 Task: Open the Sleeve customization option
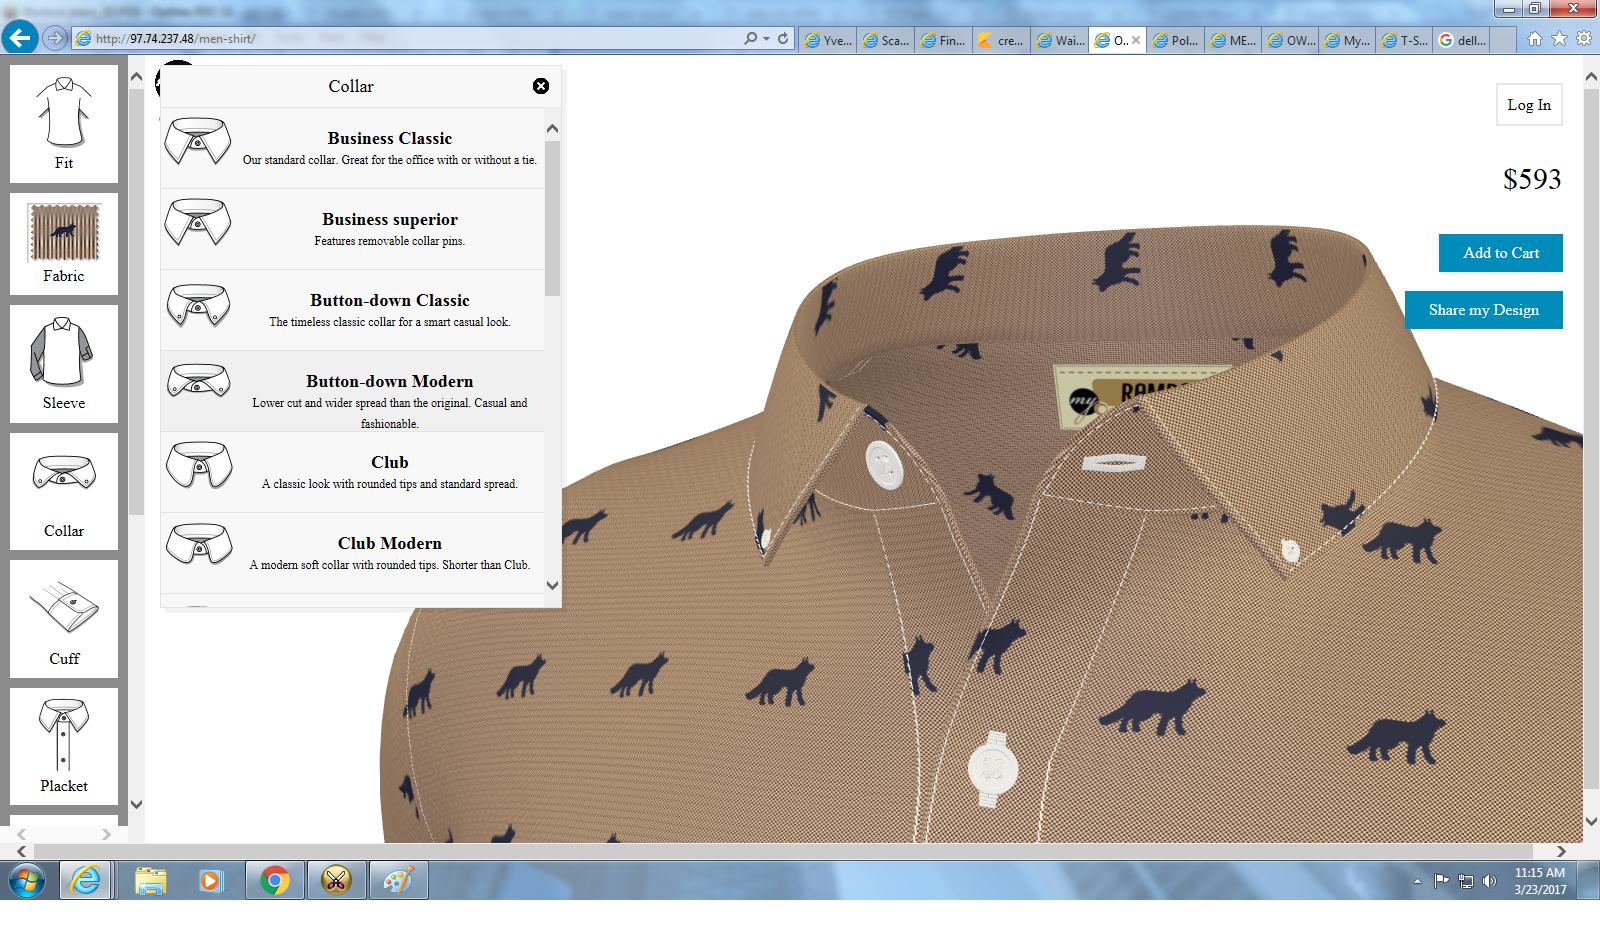(64, 363)
